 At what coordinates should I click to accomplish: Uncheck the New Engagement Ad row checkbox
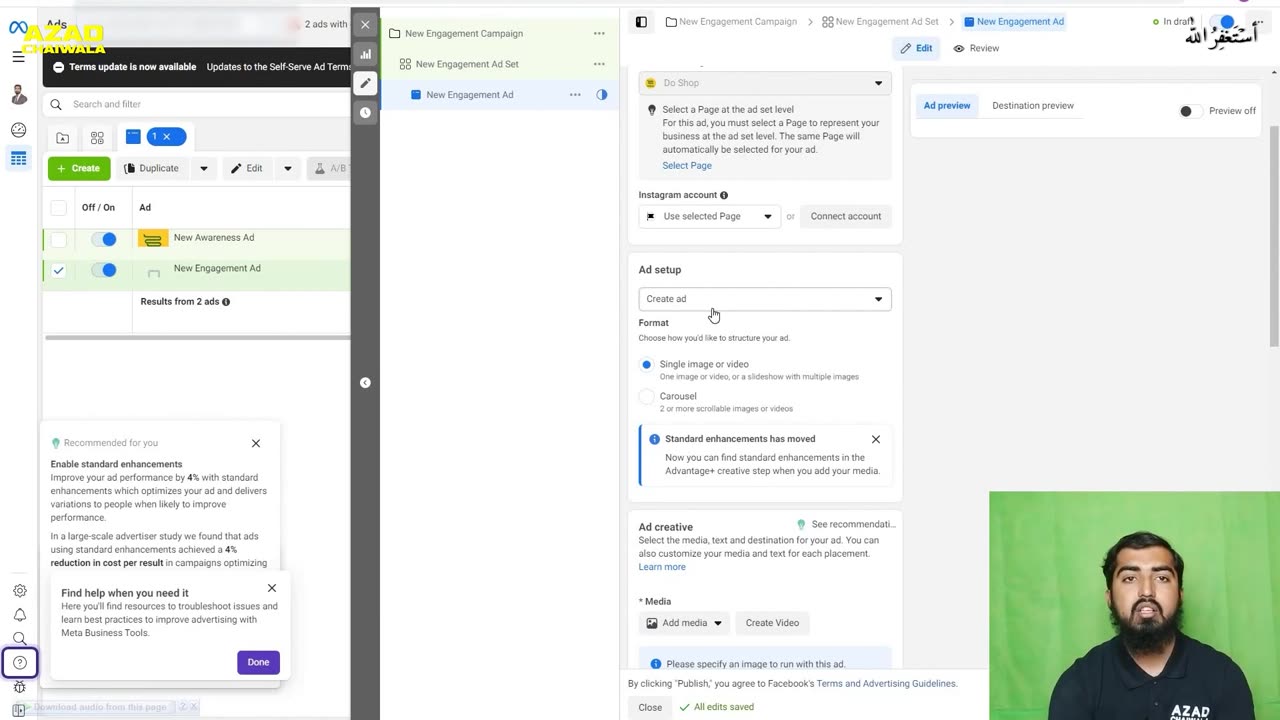tap(59, 270)
